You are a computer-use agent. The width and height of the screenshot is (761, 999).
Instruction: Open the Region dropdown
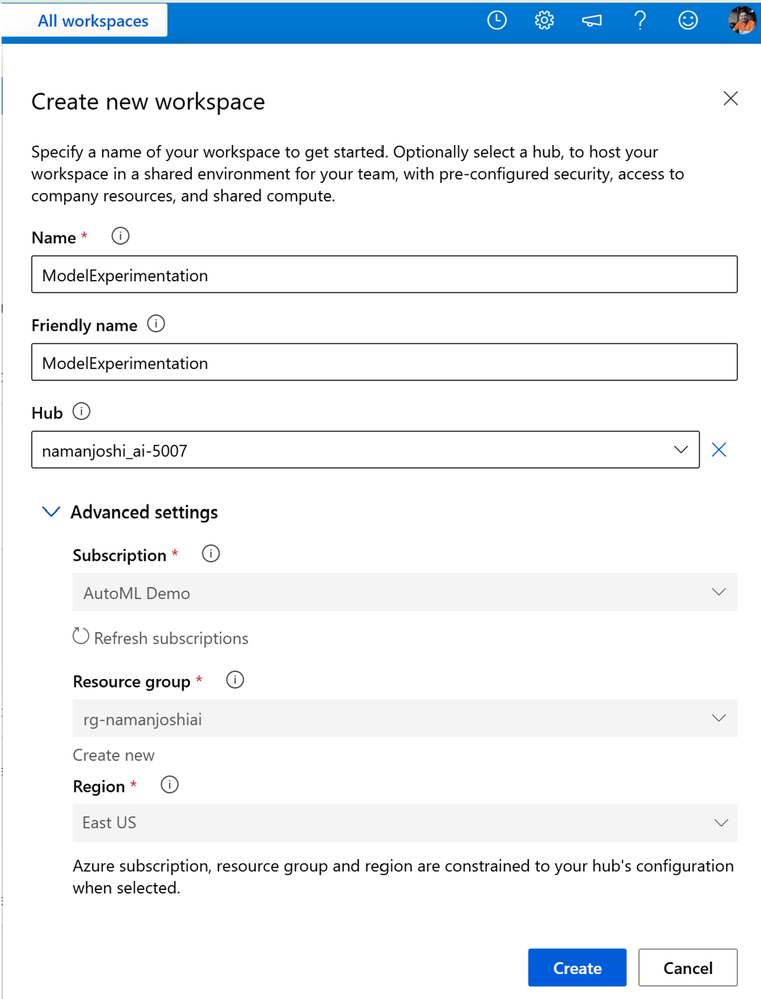(405, 822)
